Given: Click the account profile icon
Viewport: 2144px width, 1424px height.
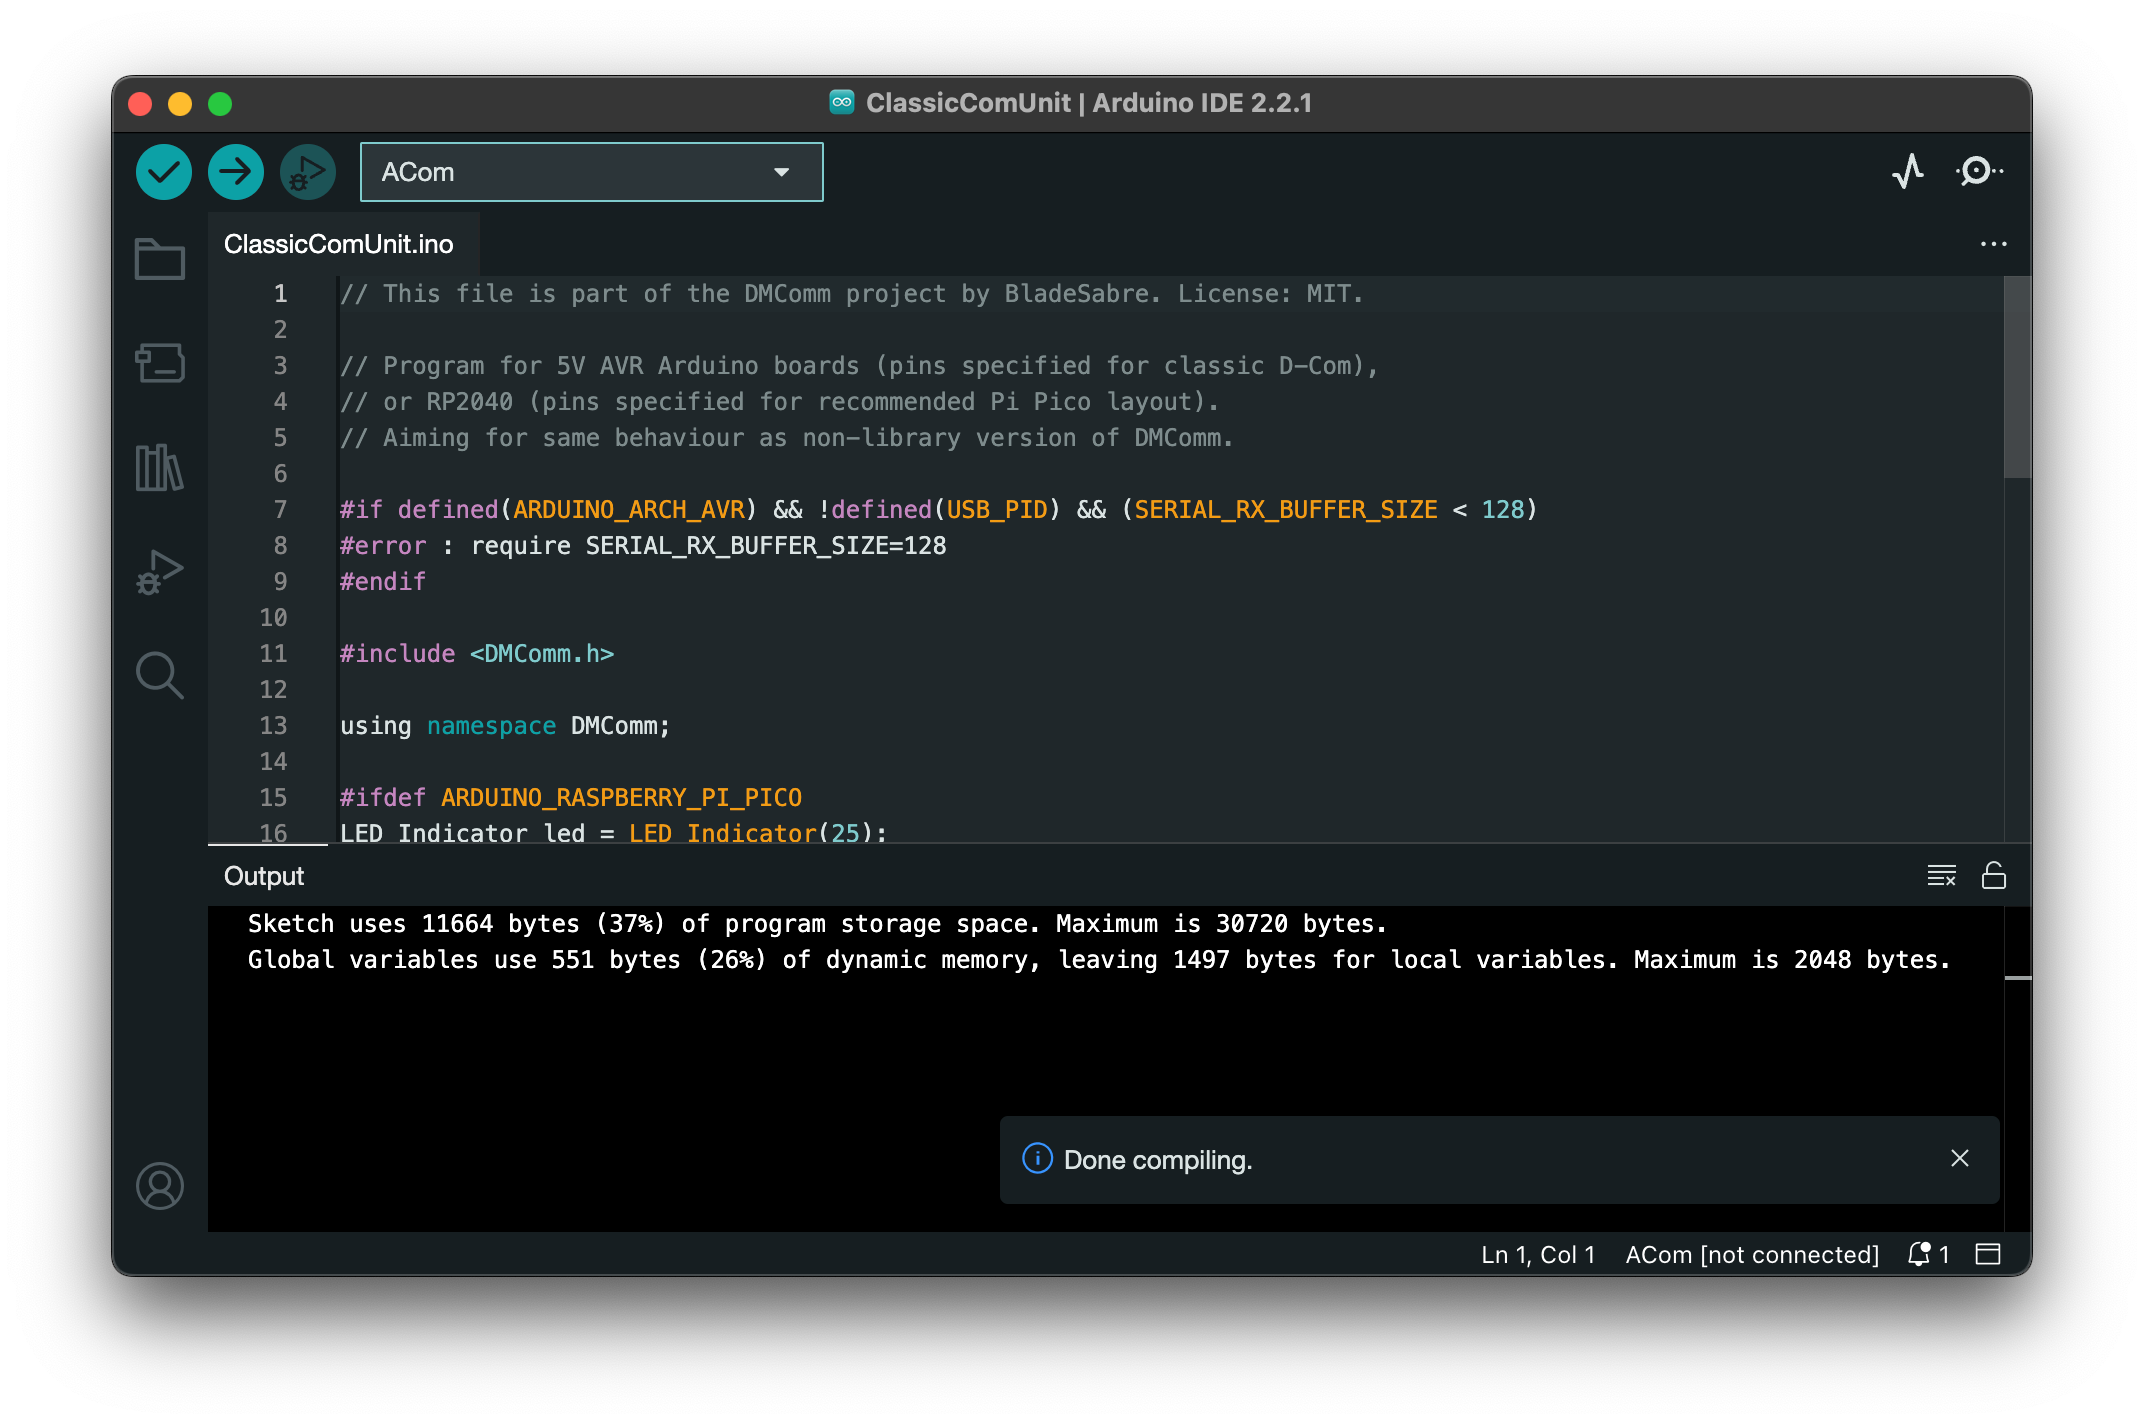Looking at the screenshot, I should tap(160, 1186).
